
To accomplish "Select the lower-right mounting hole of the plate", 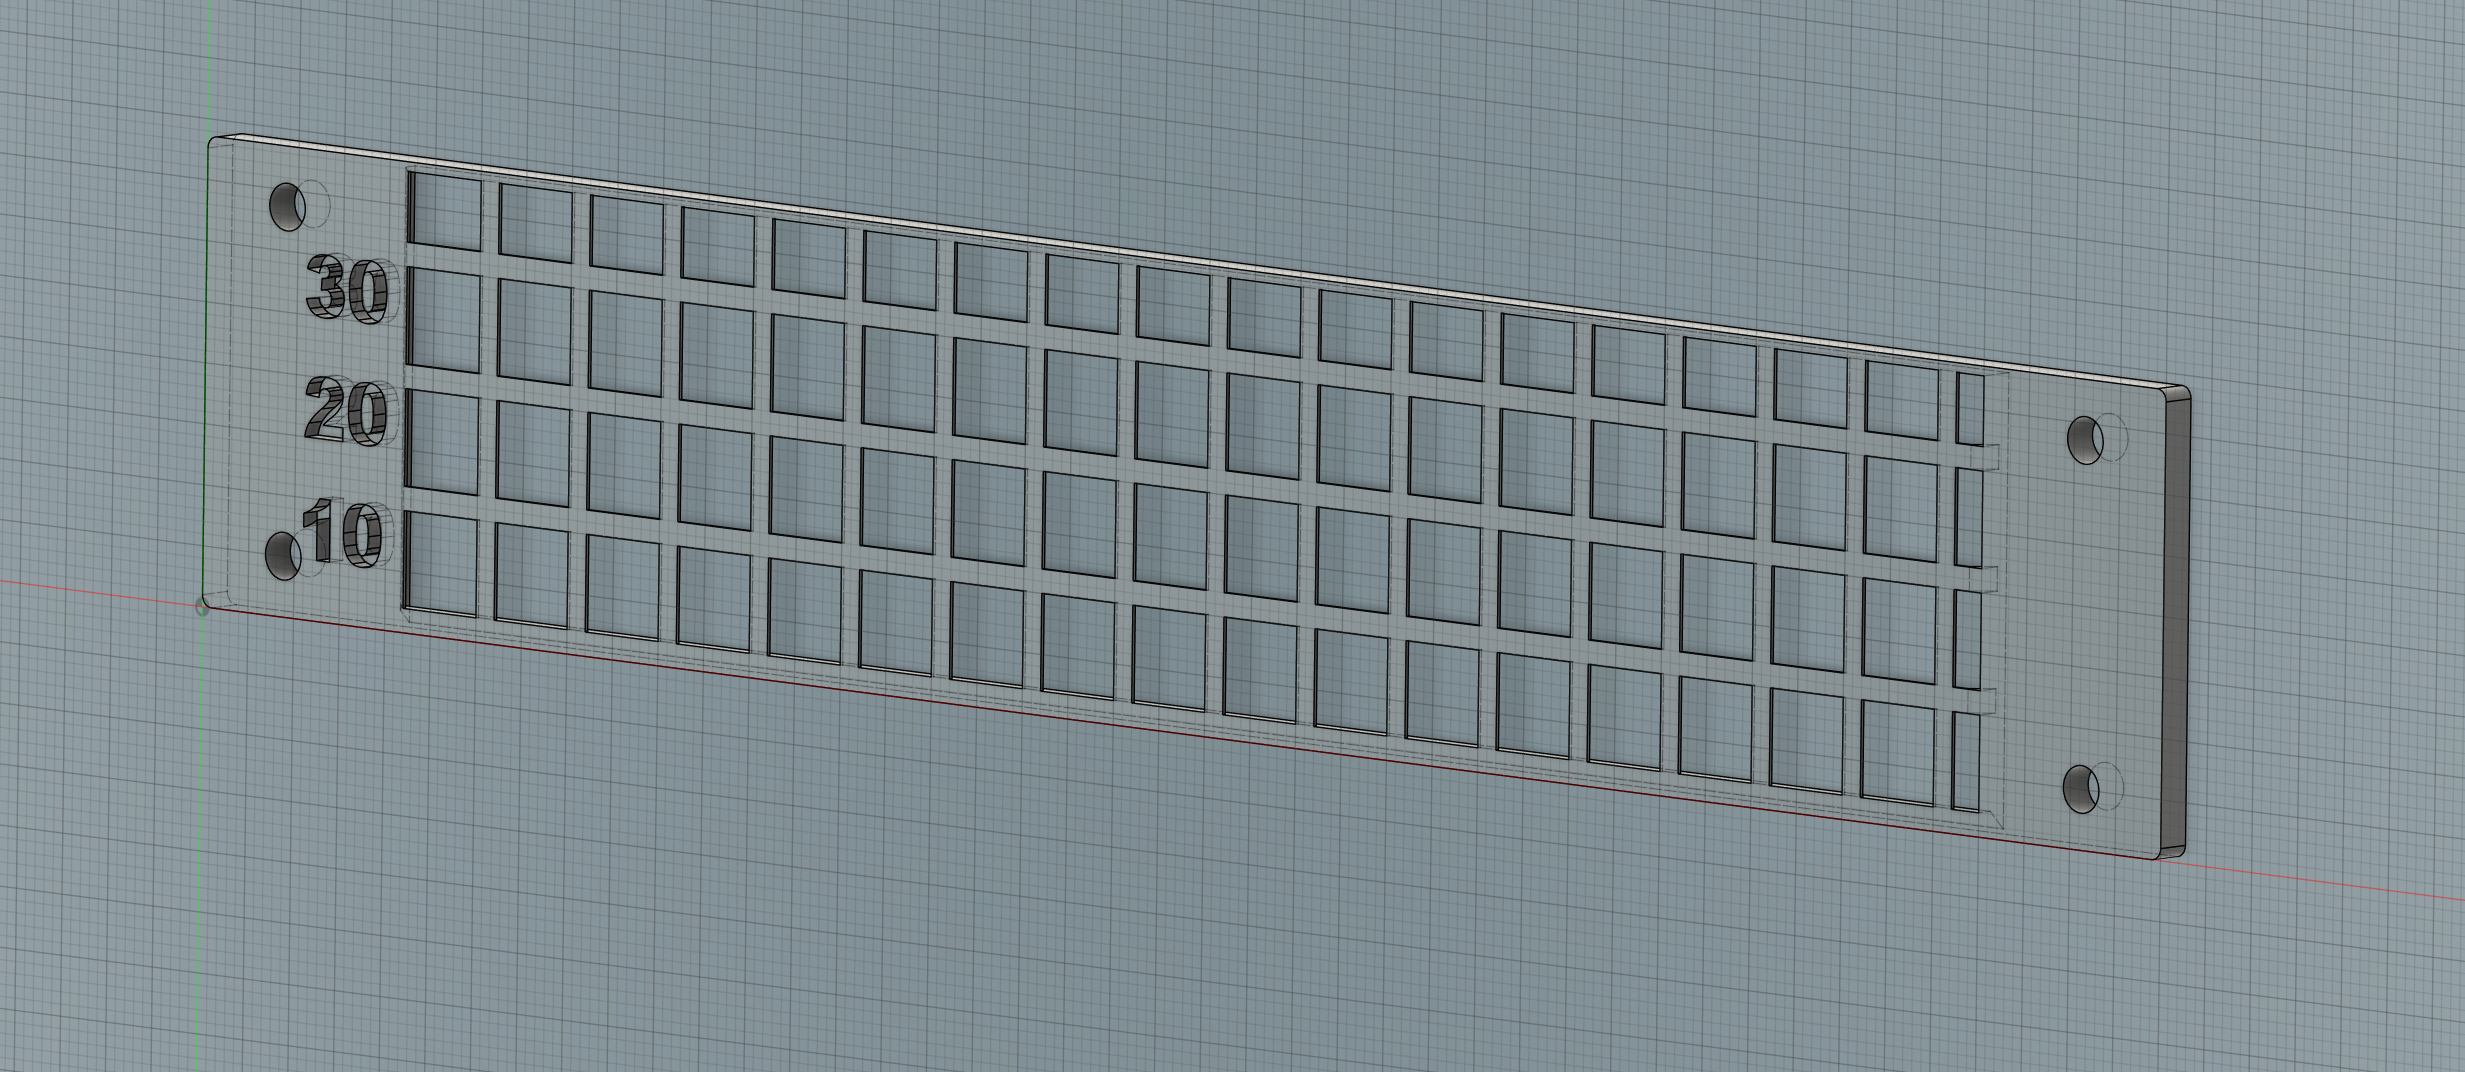I will (2082, 790).
